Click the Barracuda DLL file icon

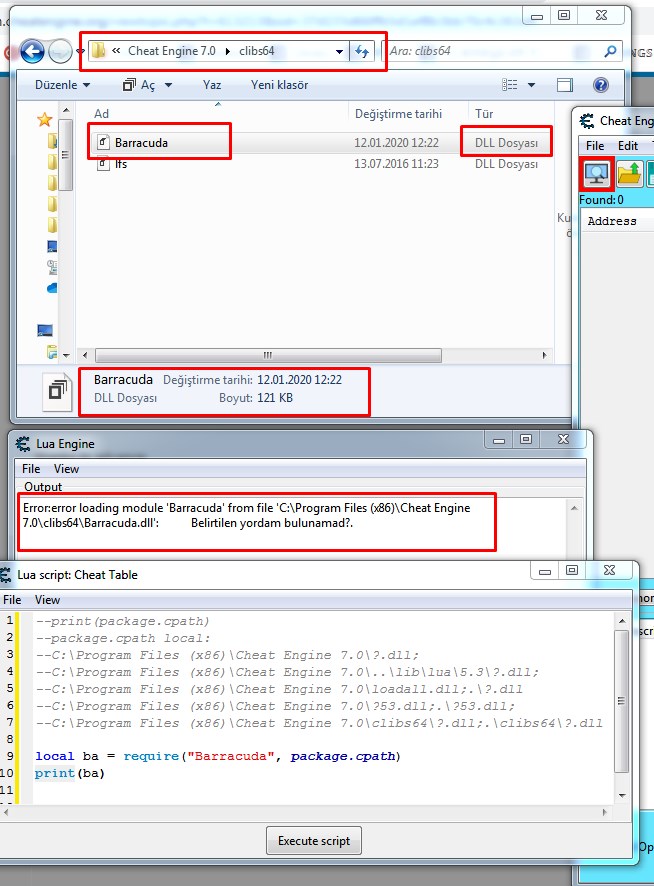[103, 142]
